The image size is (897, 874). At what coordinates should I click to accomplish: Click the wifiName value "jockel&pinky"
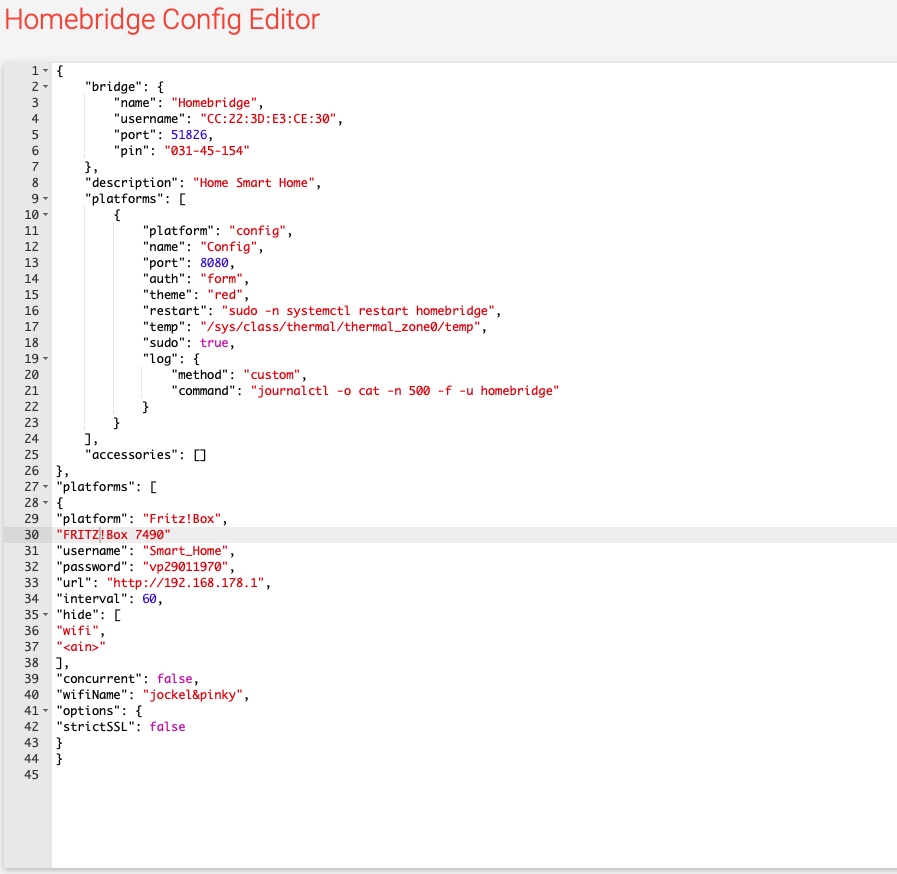tap(193, 694)
